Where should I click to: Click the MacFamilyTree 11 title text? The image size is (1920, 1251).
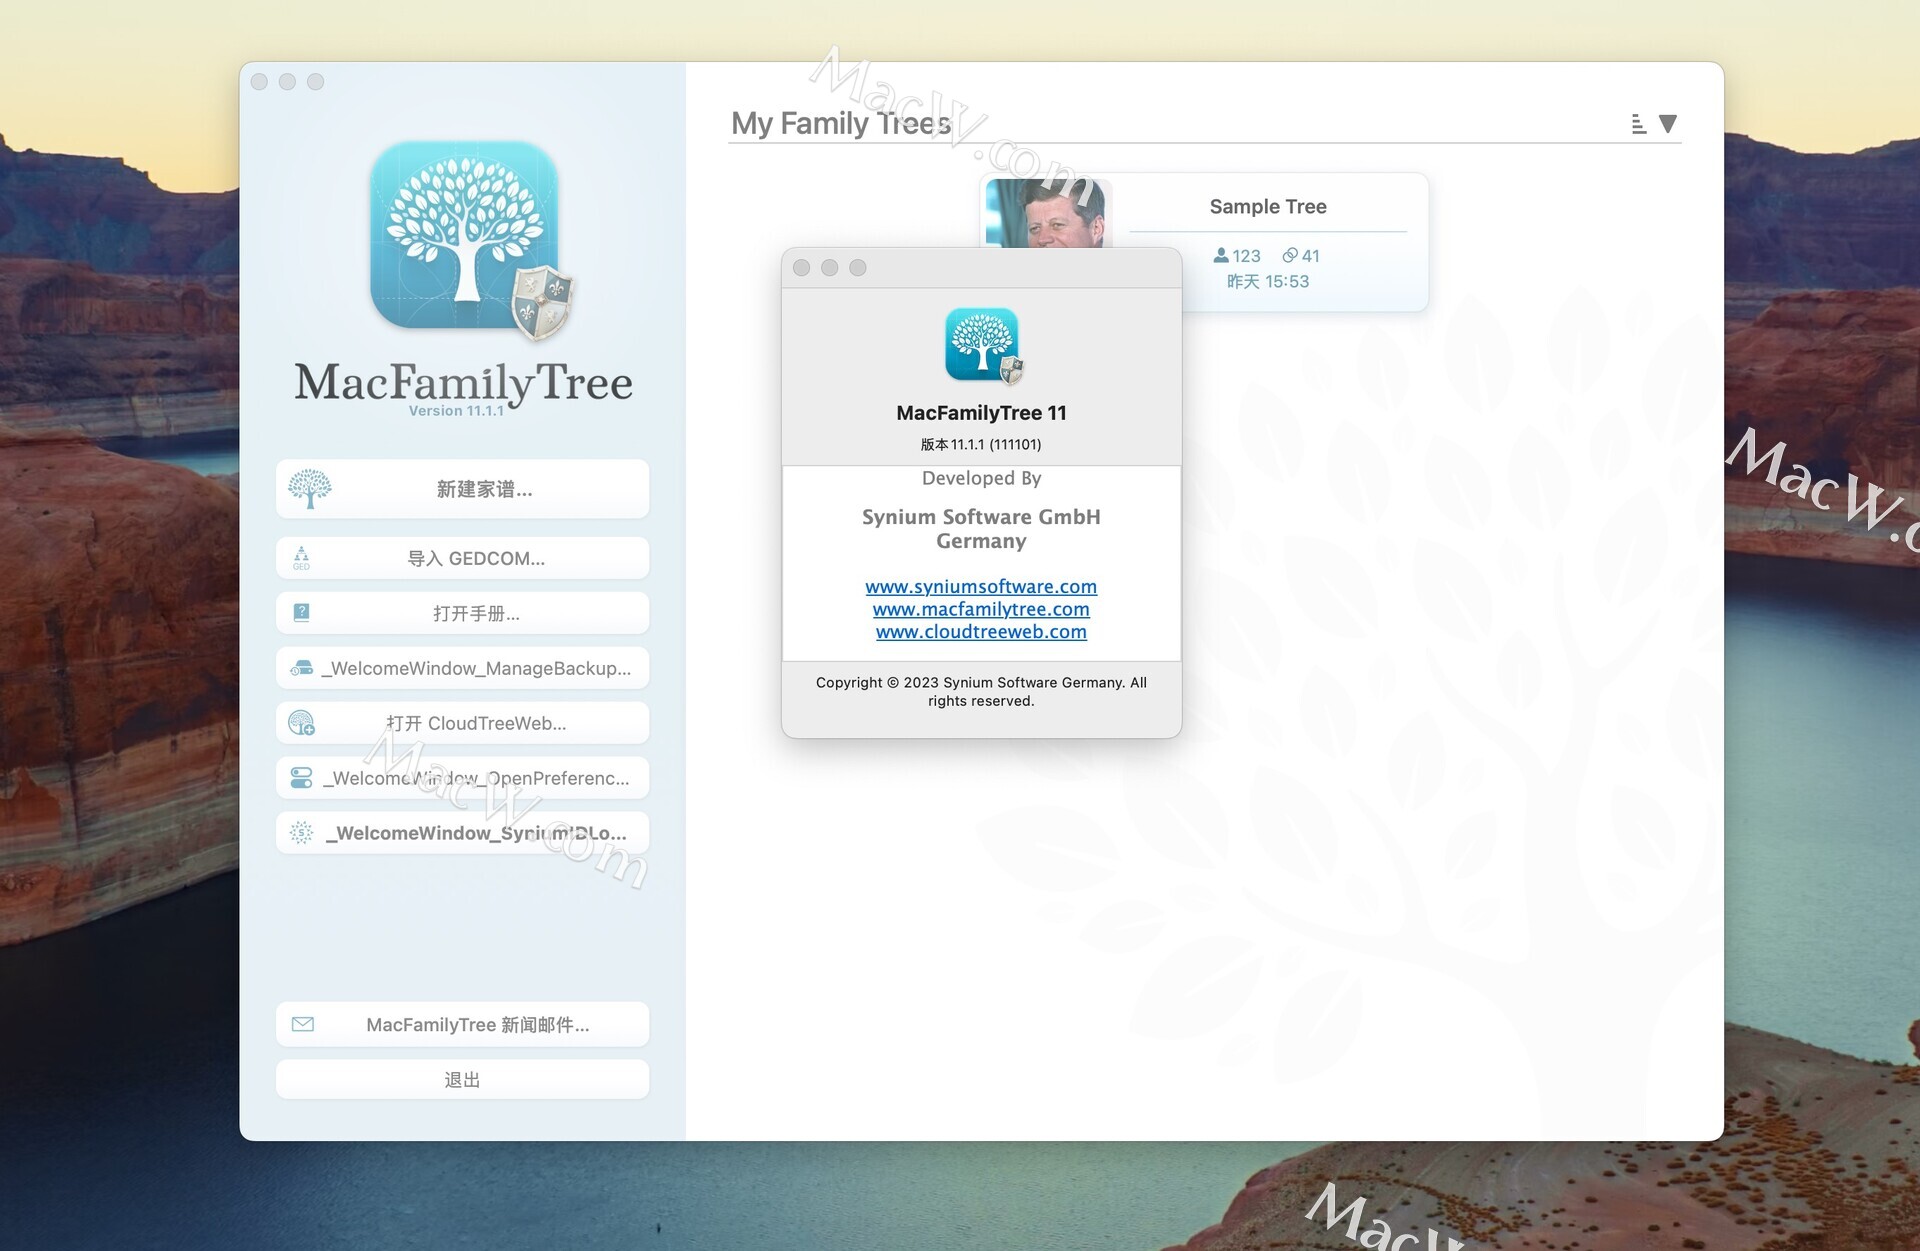point(981,413)
